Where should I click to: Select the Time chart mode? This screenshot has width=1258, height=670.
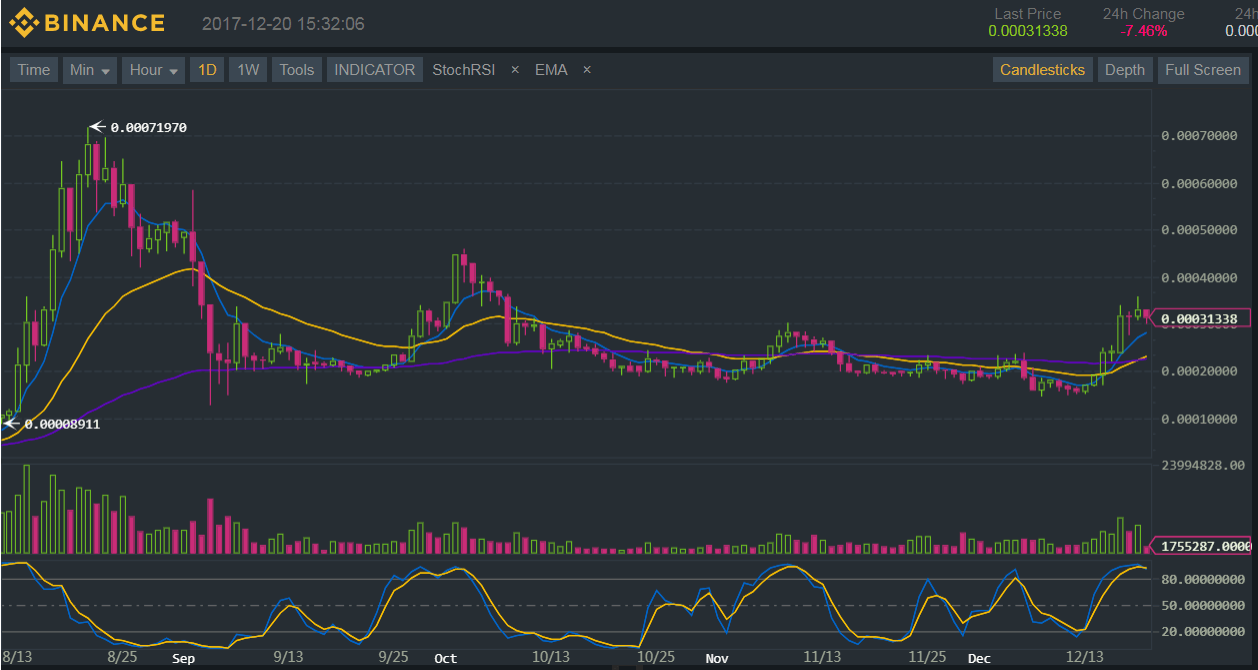coord(33,70)
